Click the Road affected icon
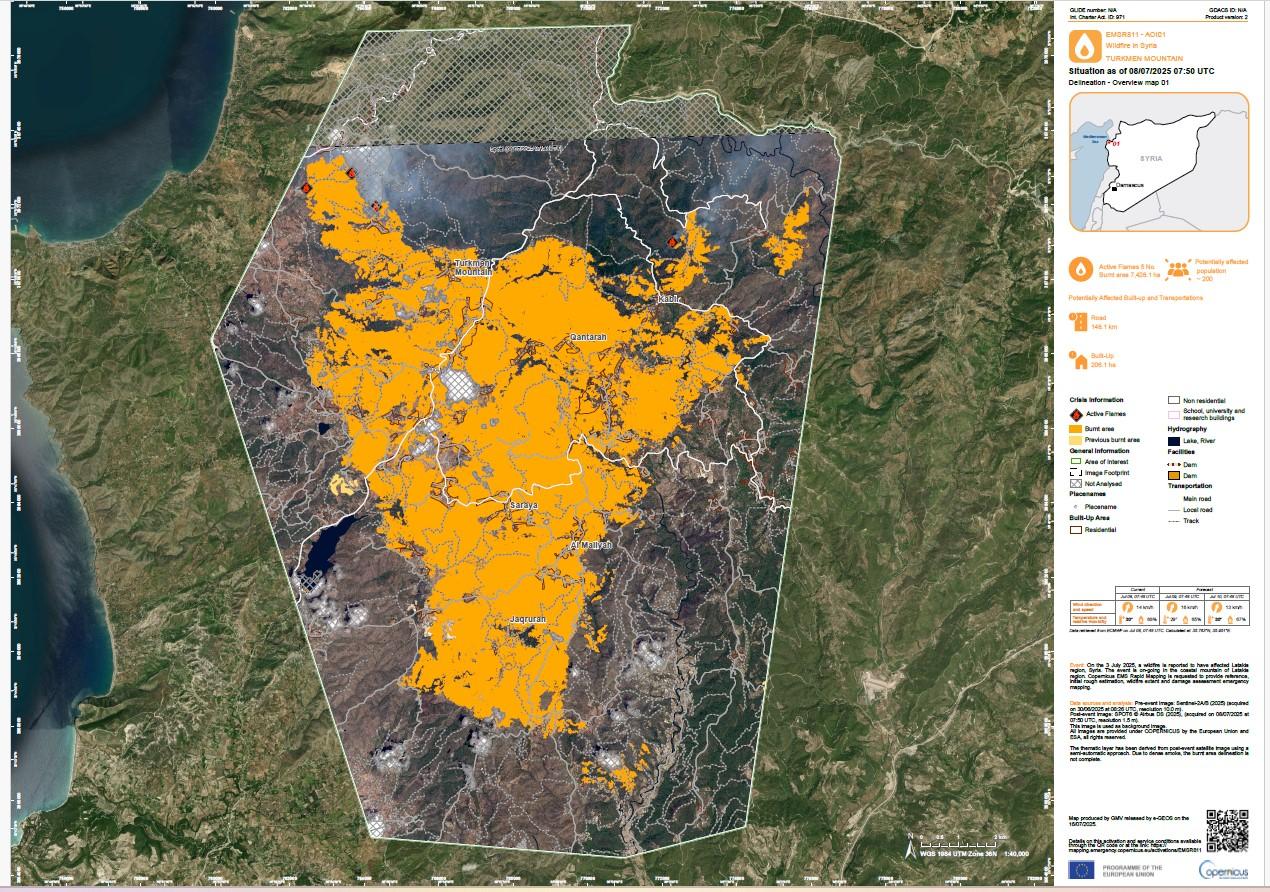This screenshot has height=892, width=1270. point(1078,321)
